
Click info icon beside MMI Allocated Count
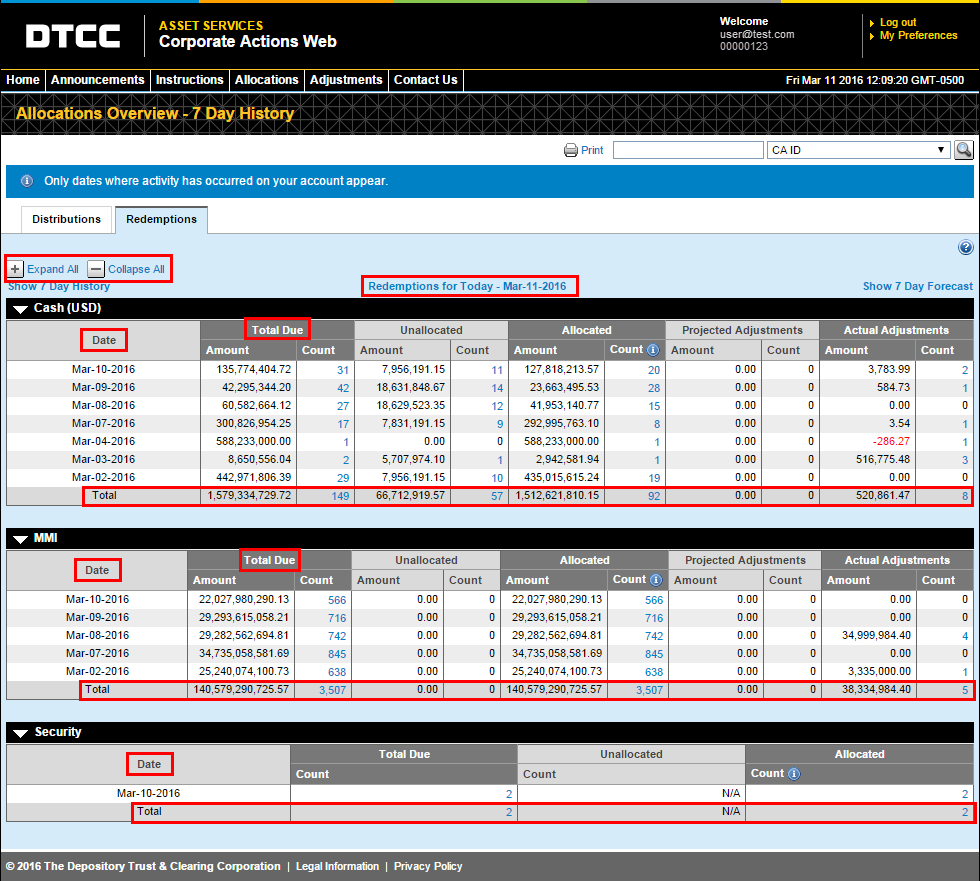[x=656, y=580]
